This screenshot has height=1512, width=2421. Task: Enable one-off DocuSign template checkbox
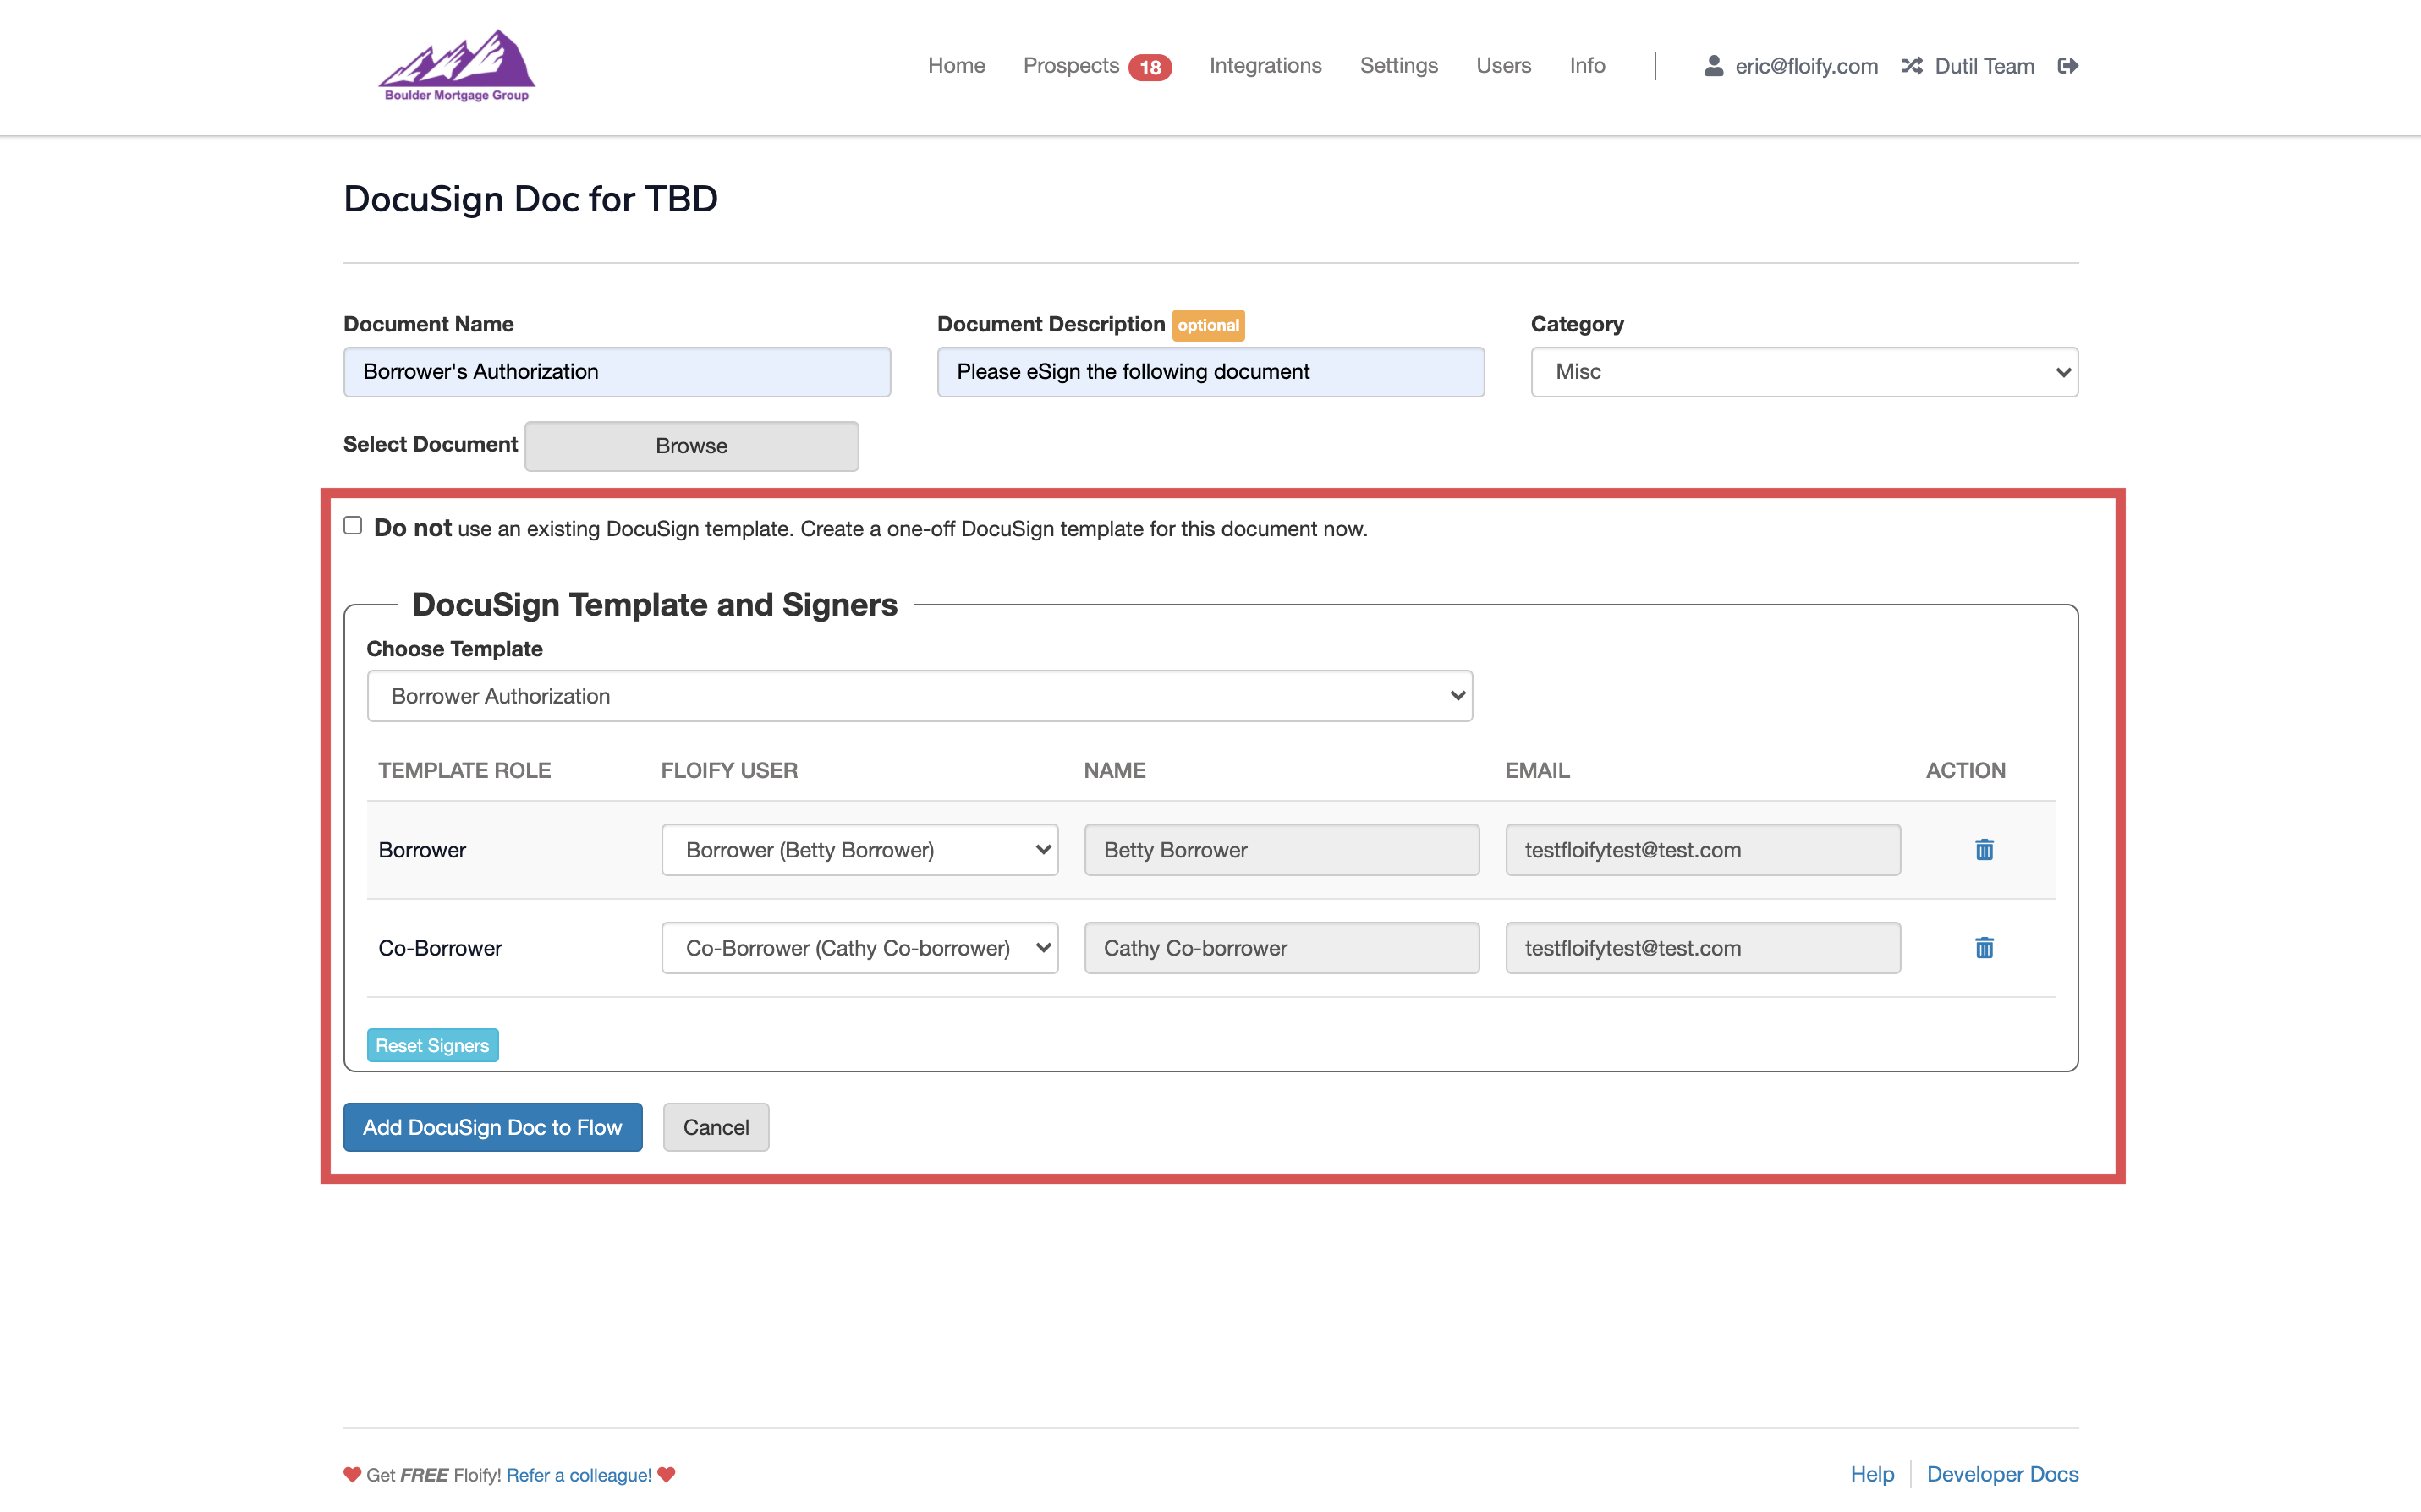click(x=353, y=526)
